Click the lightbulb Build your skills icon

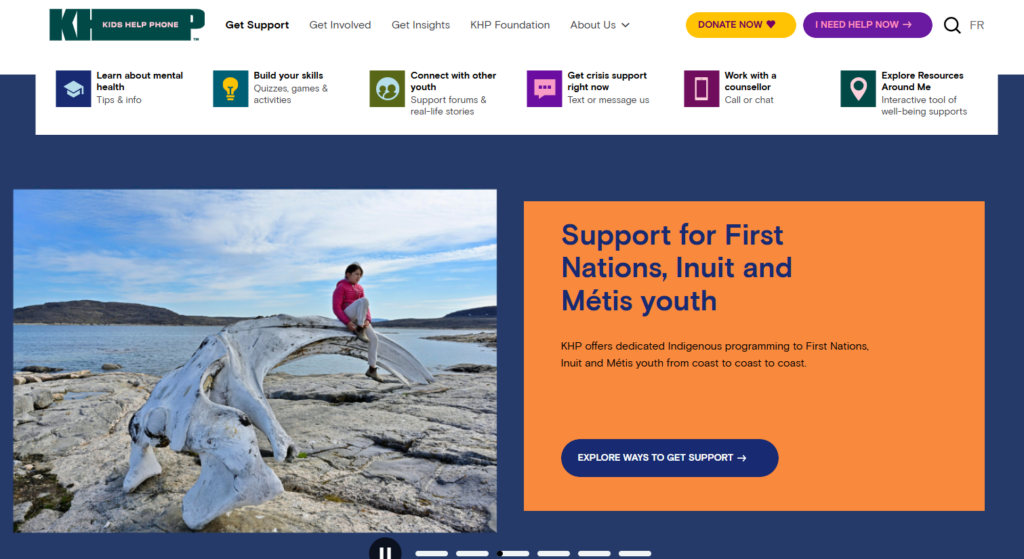pyautogui.click(x=231, y=88)
